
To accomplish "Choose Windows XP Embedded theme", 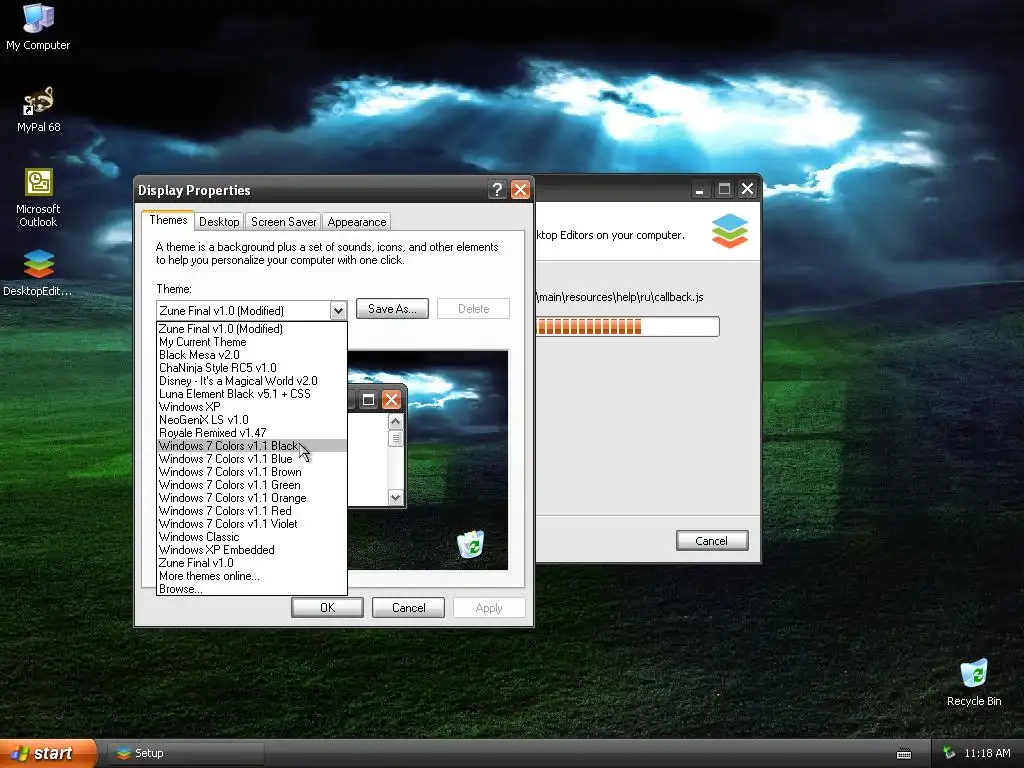I will (251, 550).
